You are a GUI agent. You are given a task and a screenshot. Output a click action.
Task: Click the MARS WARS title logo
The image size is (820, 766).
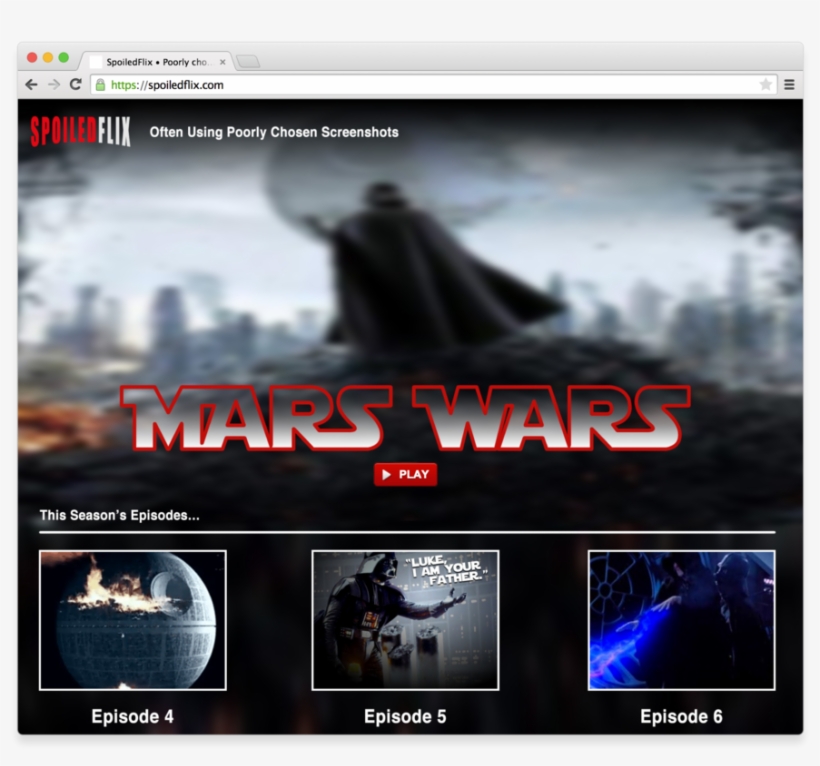(x=405, y=418)
